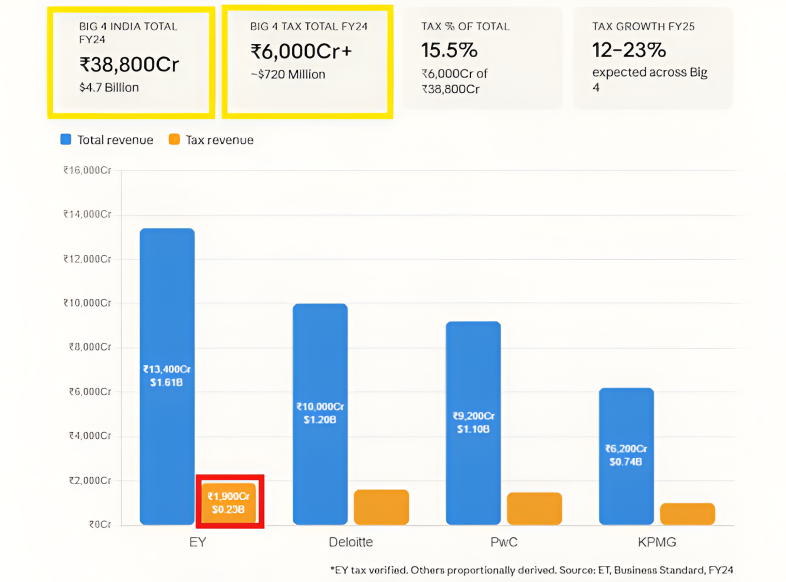Toggle the Tax revenue legend label

[x=219, y=140]
